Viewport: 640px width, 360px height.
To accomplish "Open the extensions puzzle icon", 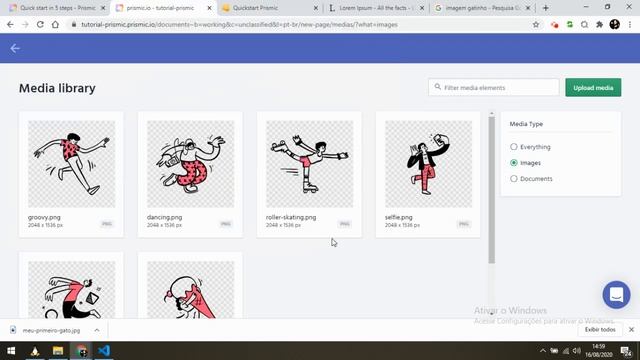I will (x=599, y=24).
